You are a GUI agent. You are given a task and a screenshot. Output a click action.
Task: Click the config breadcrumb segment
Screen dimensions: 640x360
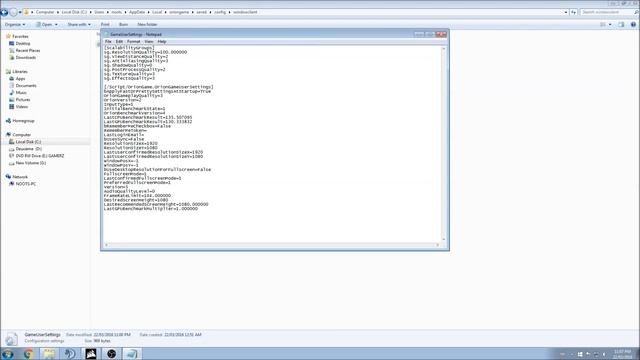pos(220,12)
